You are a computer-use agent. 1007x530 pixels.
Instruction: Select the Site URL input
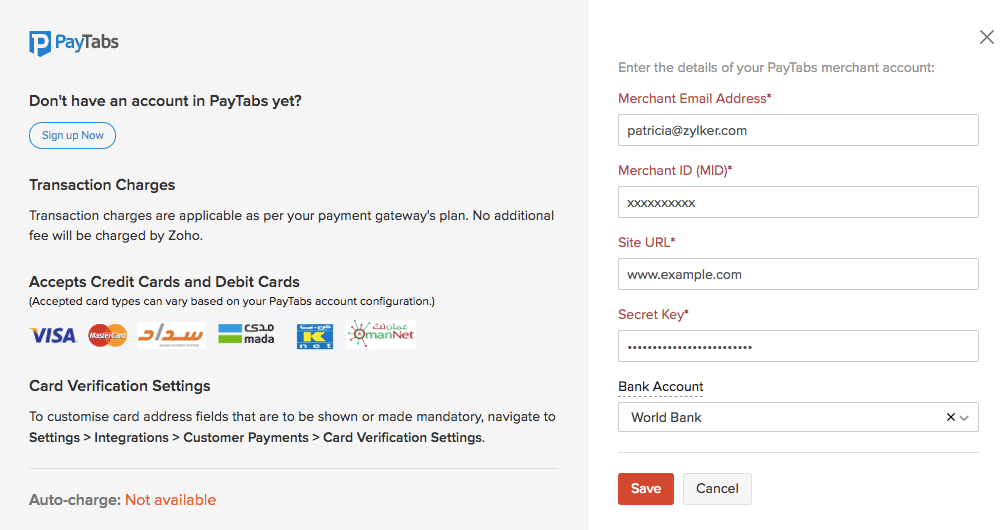(798, 274)
